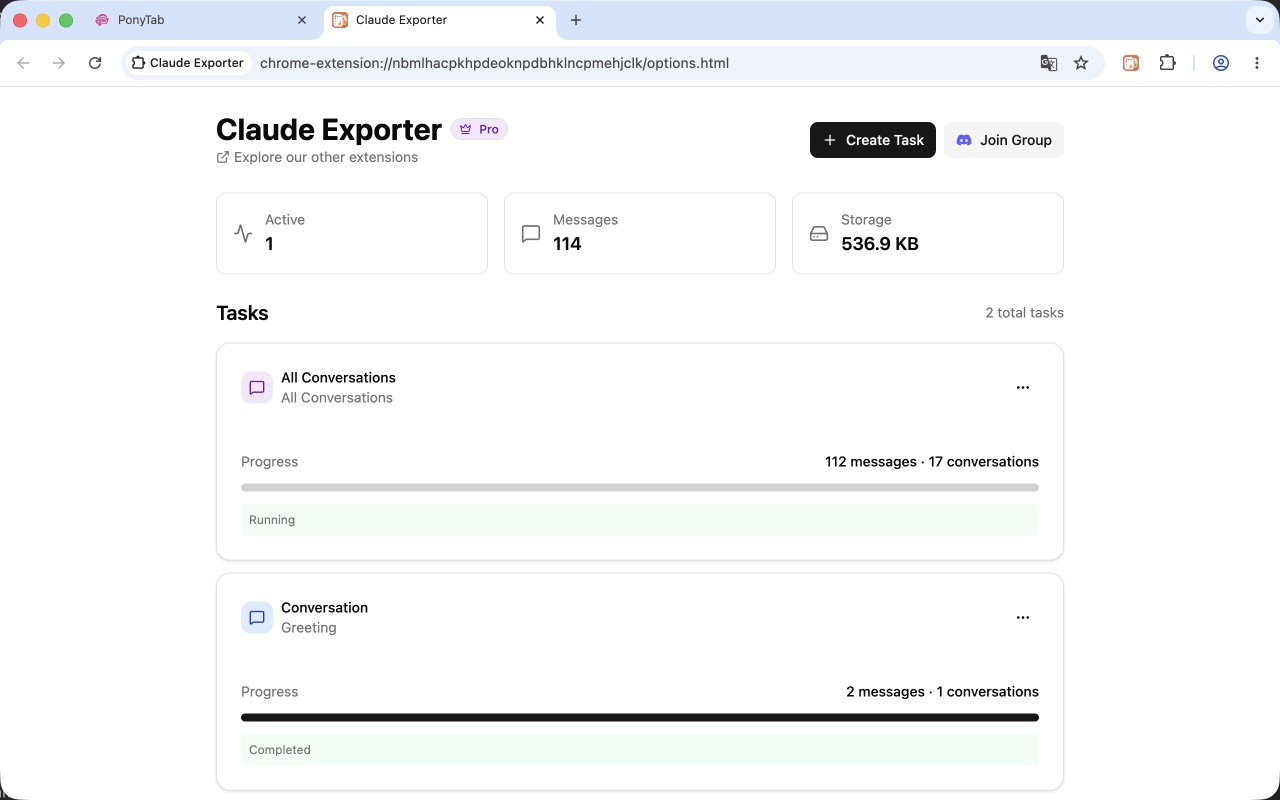Bookmark this page with the star icon
This screenshot has width=1280, height=800.
1081,63
